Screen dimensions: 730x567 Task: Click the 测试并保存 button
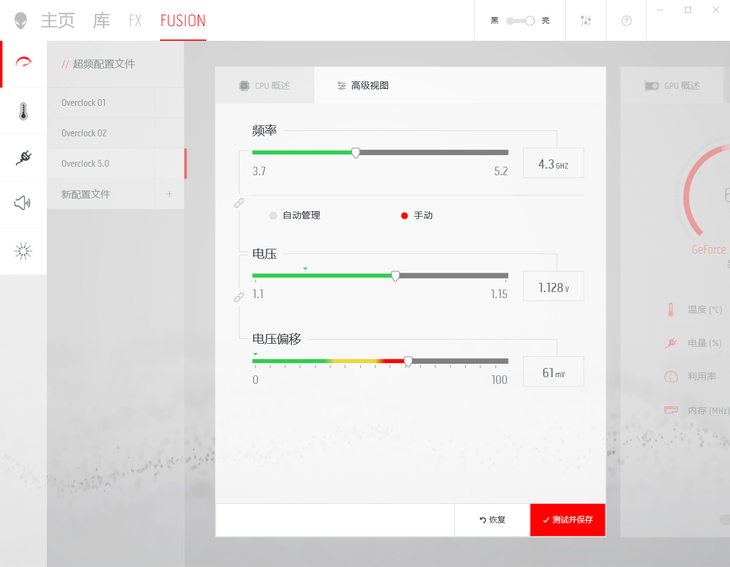567,520
